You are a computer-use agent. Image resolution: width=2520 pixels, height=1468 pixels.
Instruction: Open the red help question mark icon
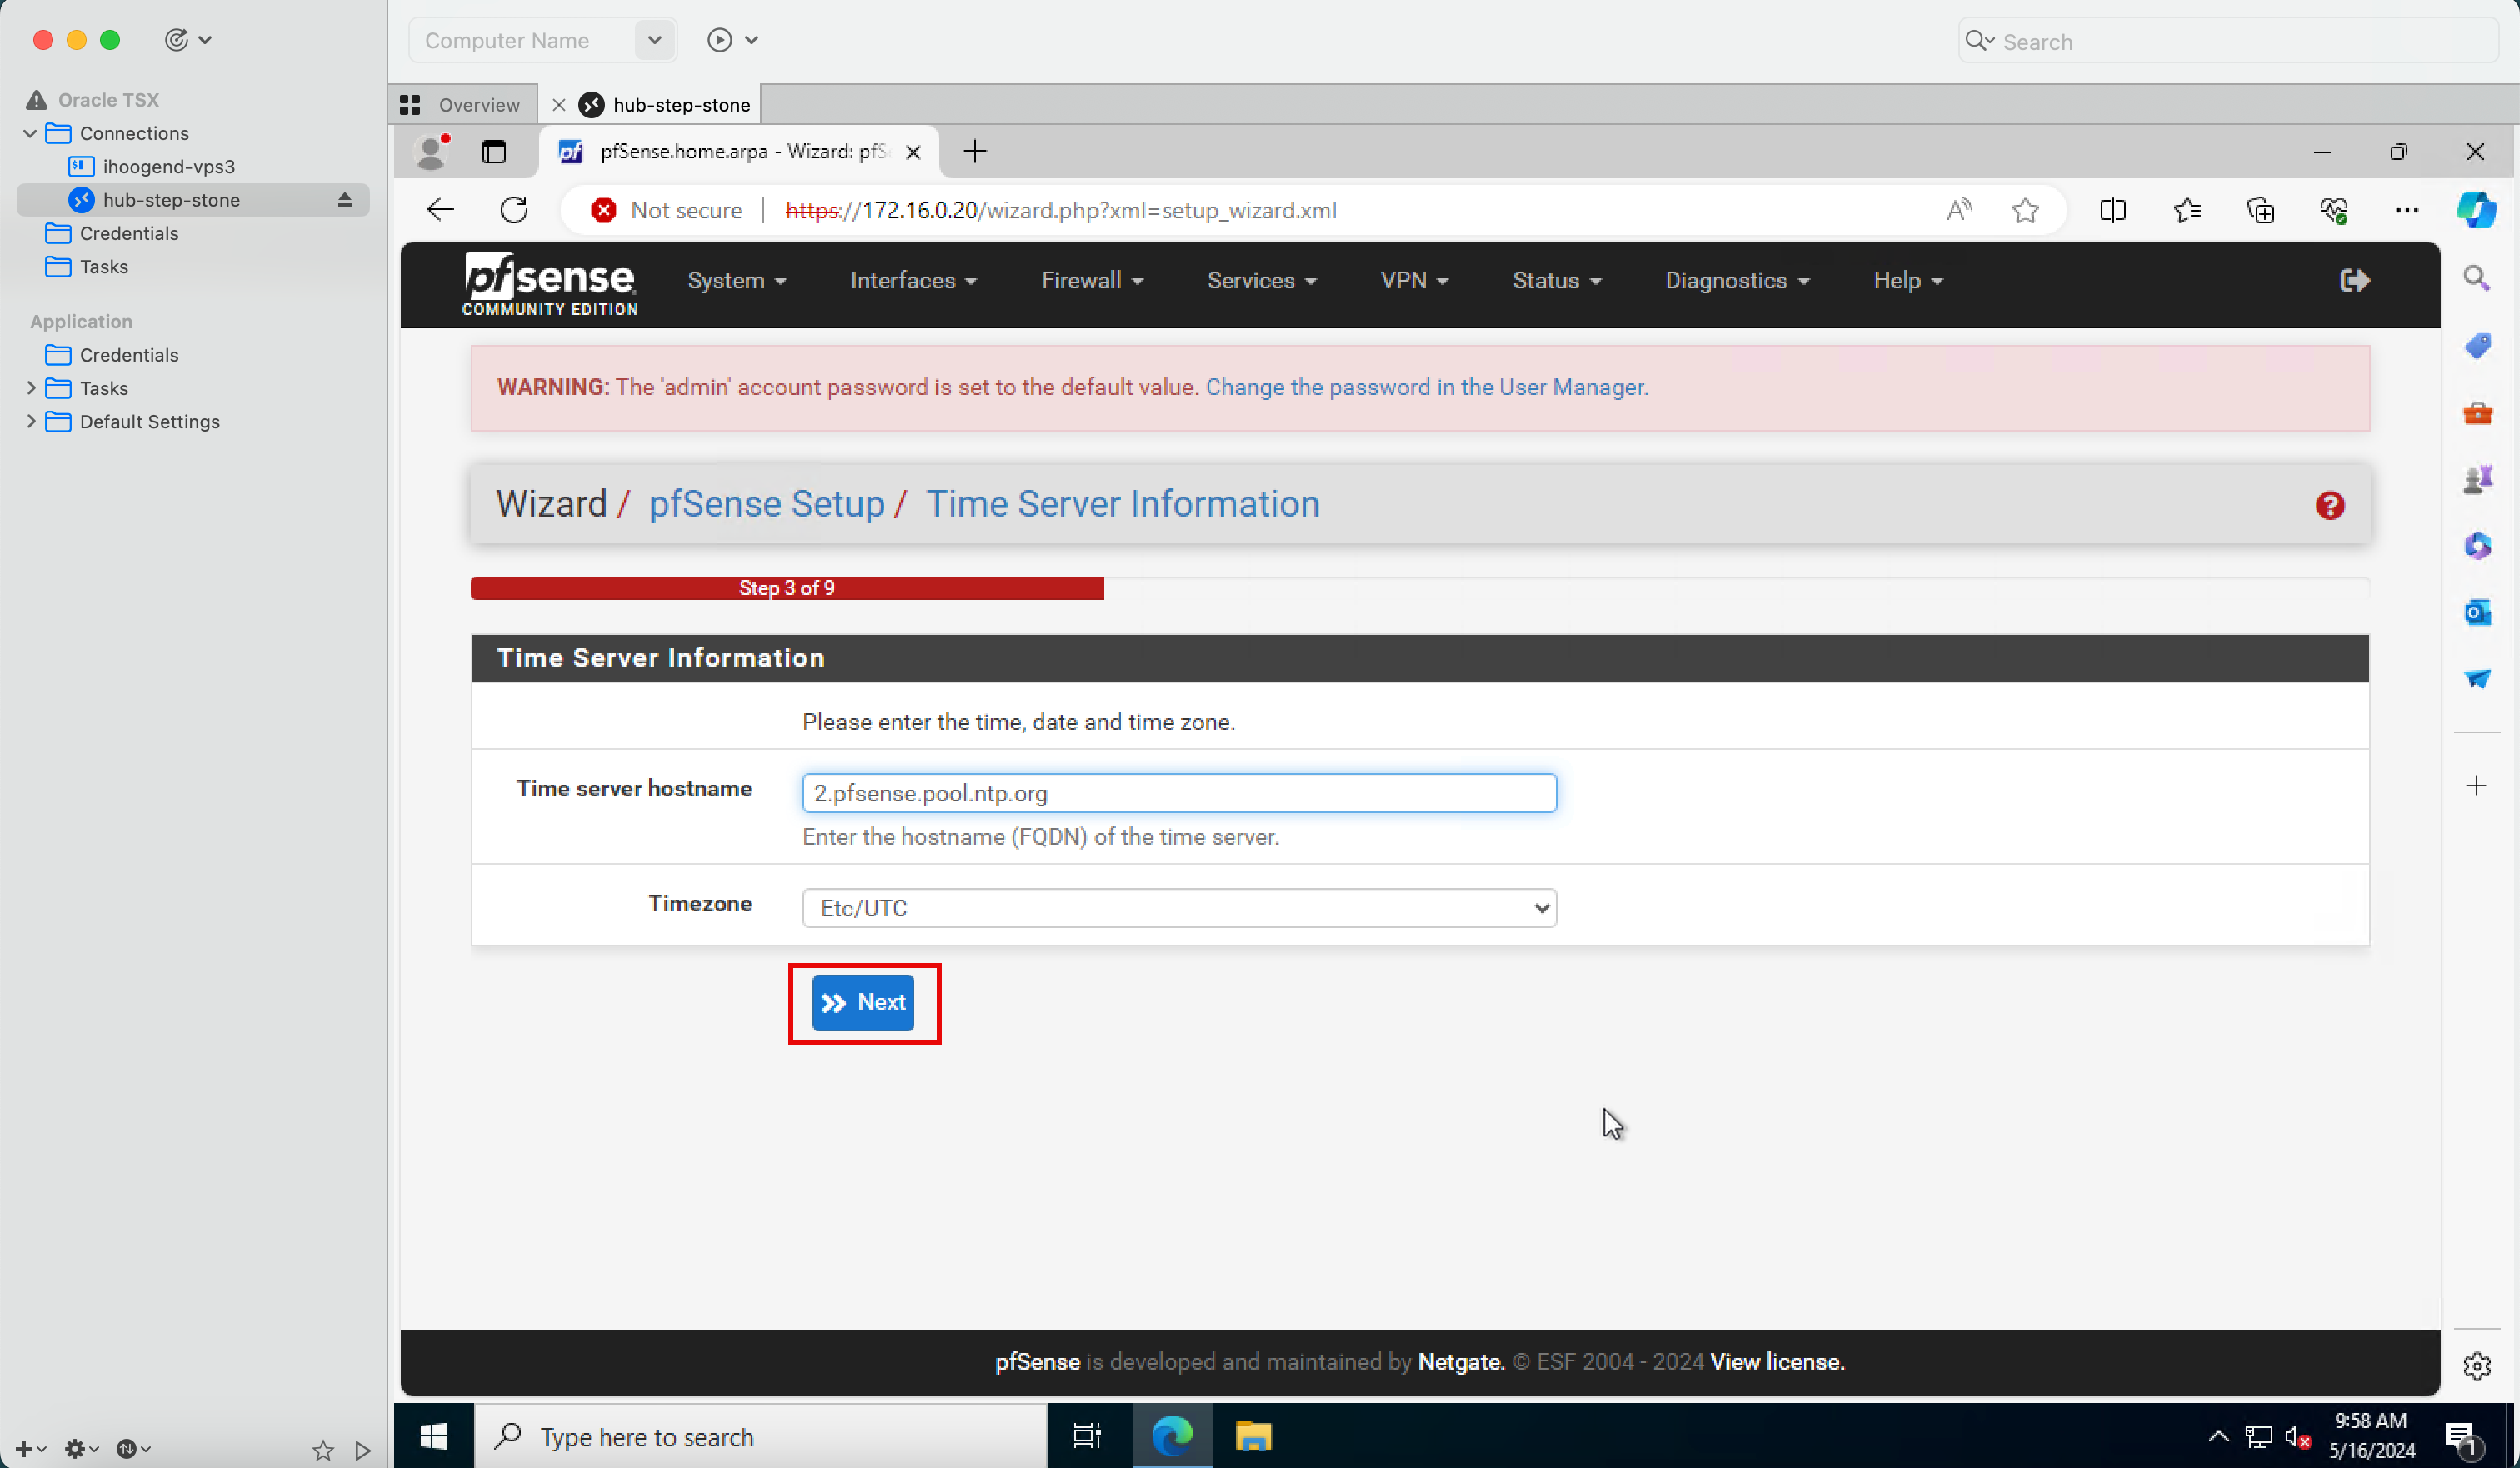coord(2329,505)
